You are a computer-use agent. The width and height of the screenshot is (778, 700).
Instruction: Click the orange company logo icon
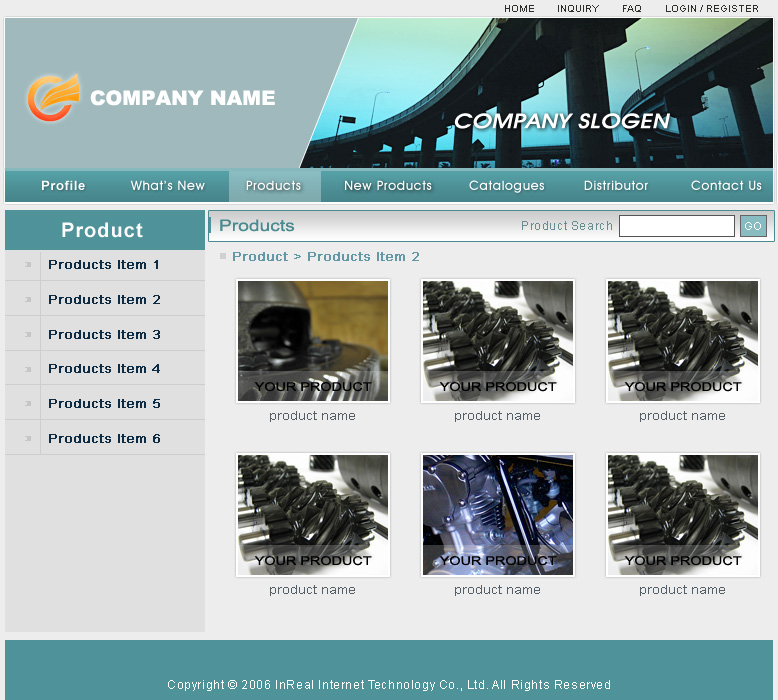[52, 98]
